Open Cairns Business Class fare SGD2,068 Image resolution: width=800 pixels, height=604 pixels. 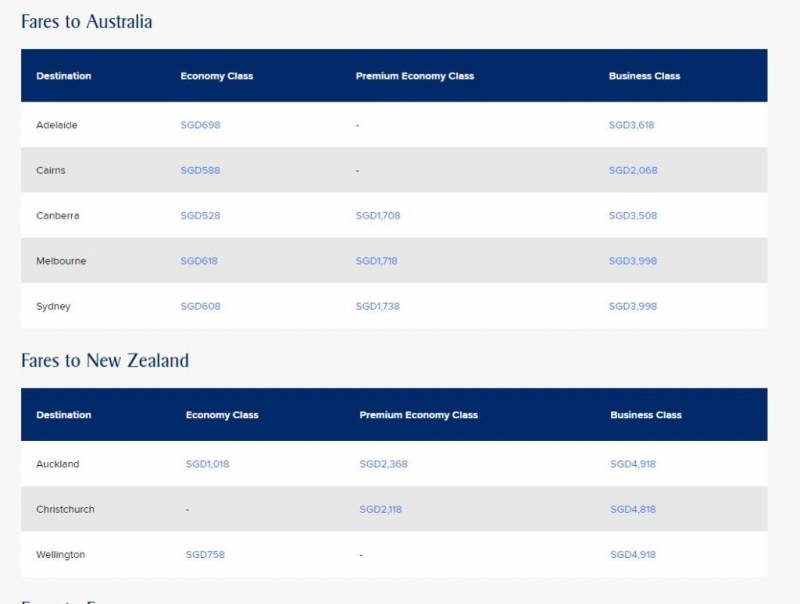633,170
